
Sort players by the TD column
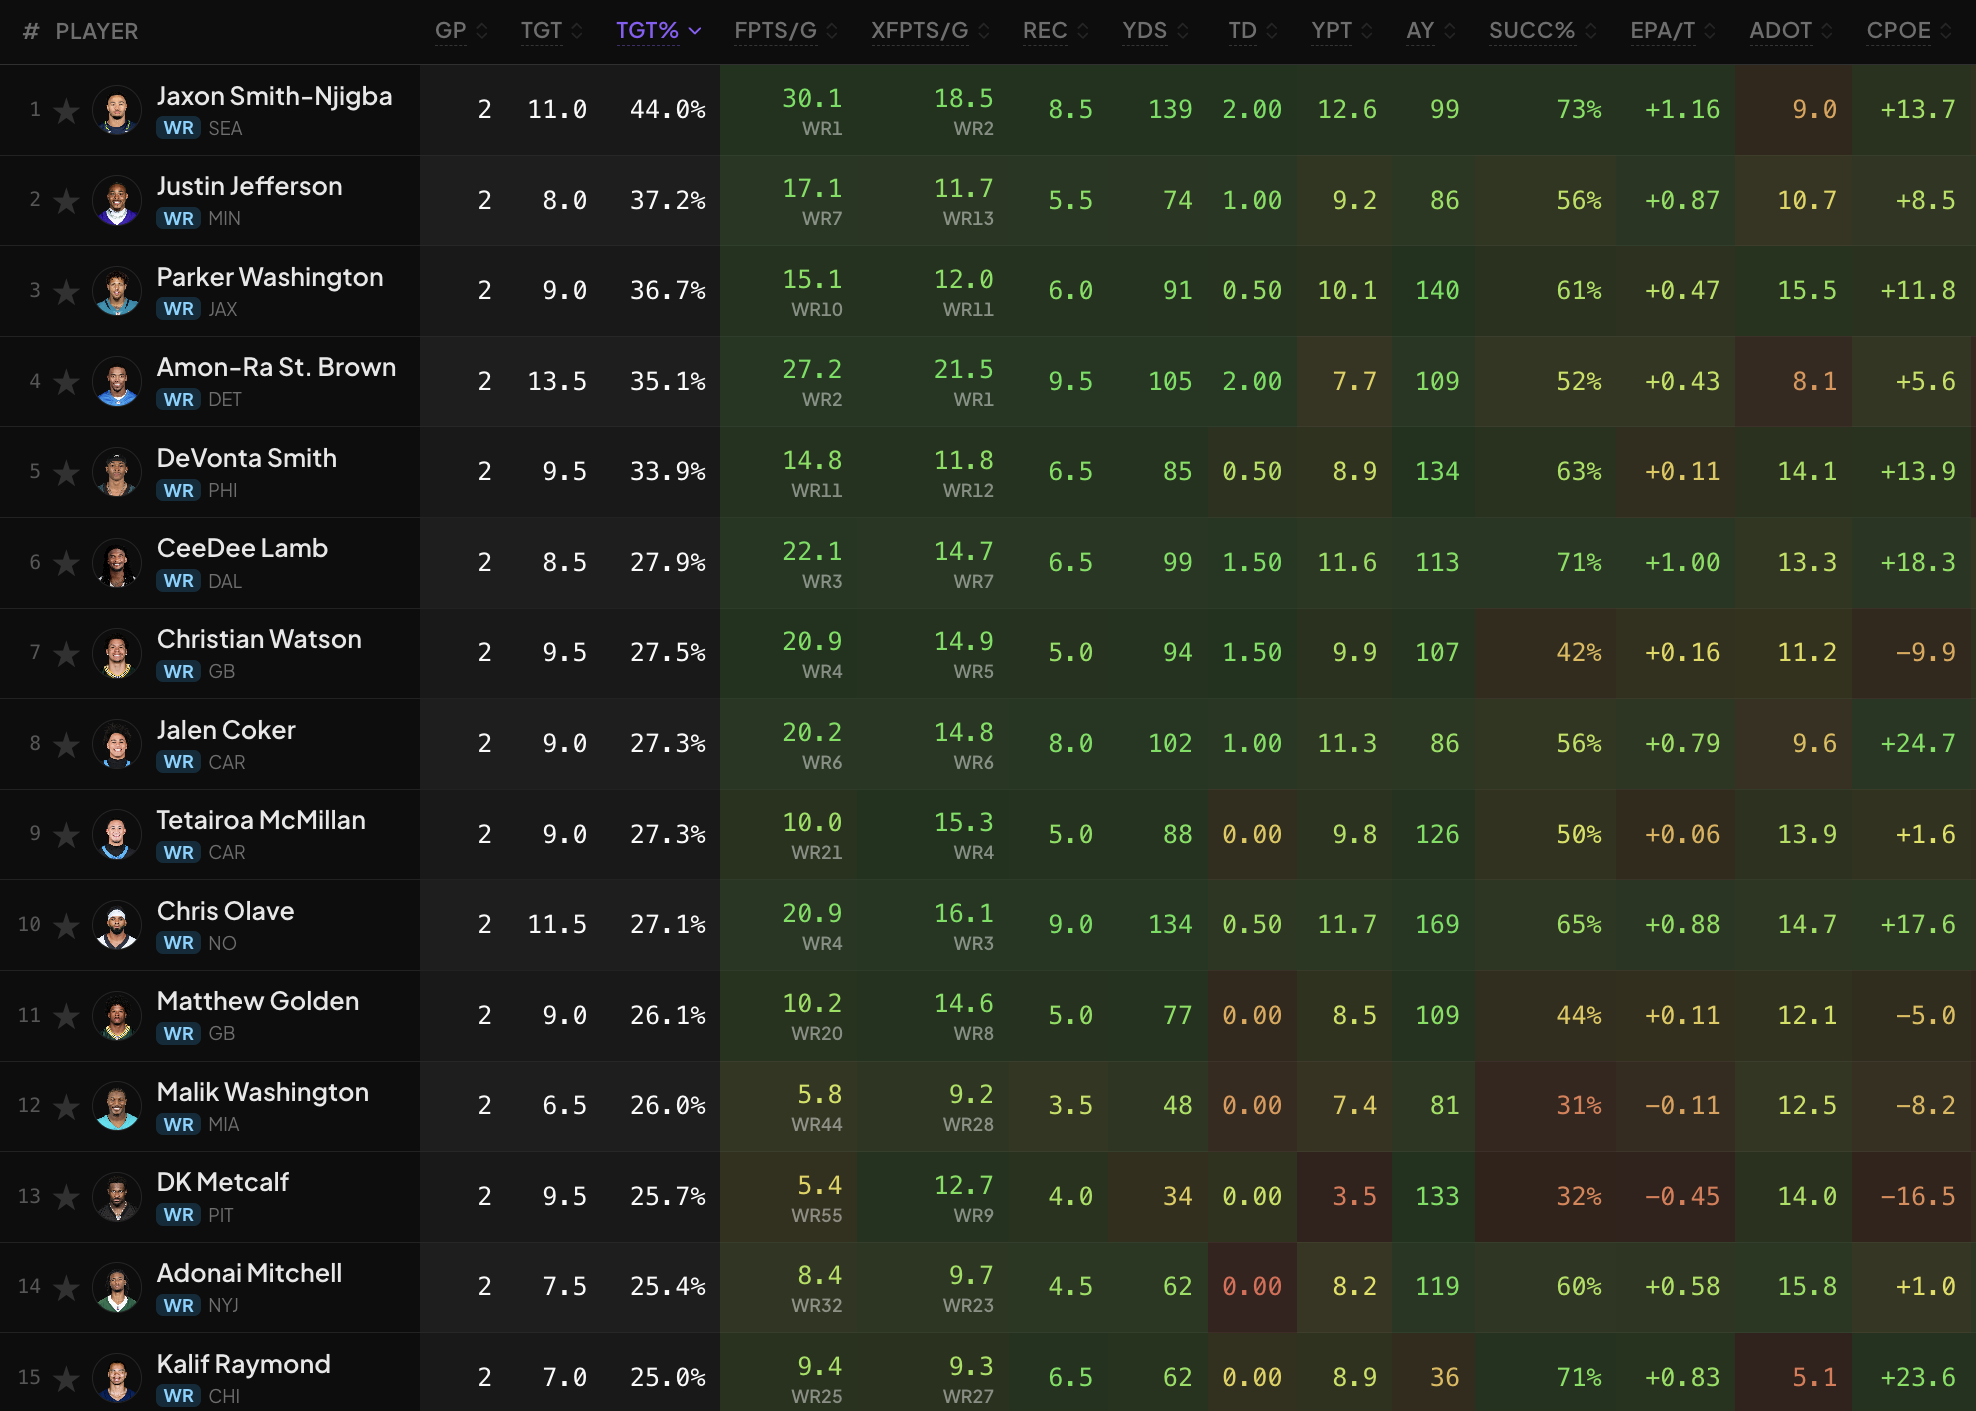1253,31
